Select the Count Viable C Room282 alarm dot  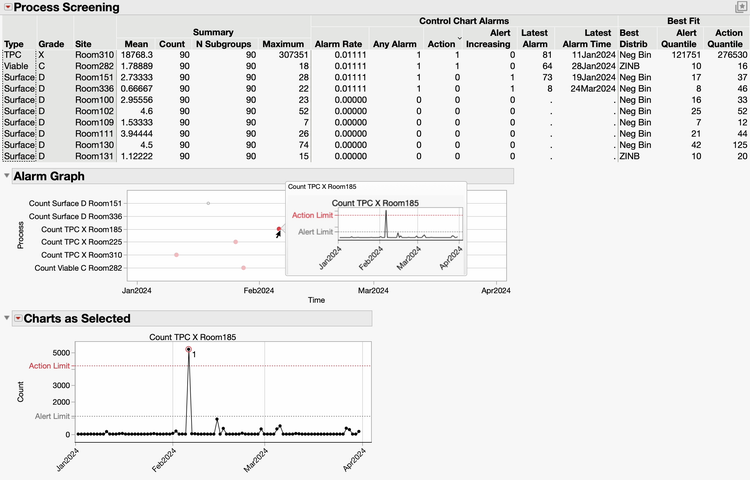point(244,268)
